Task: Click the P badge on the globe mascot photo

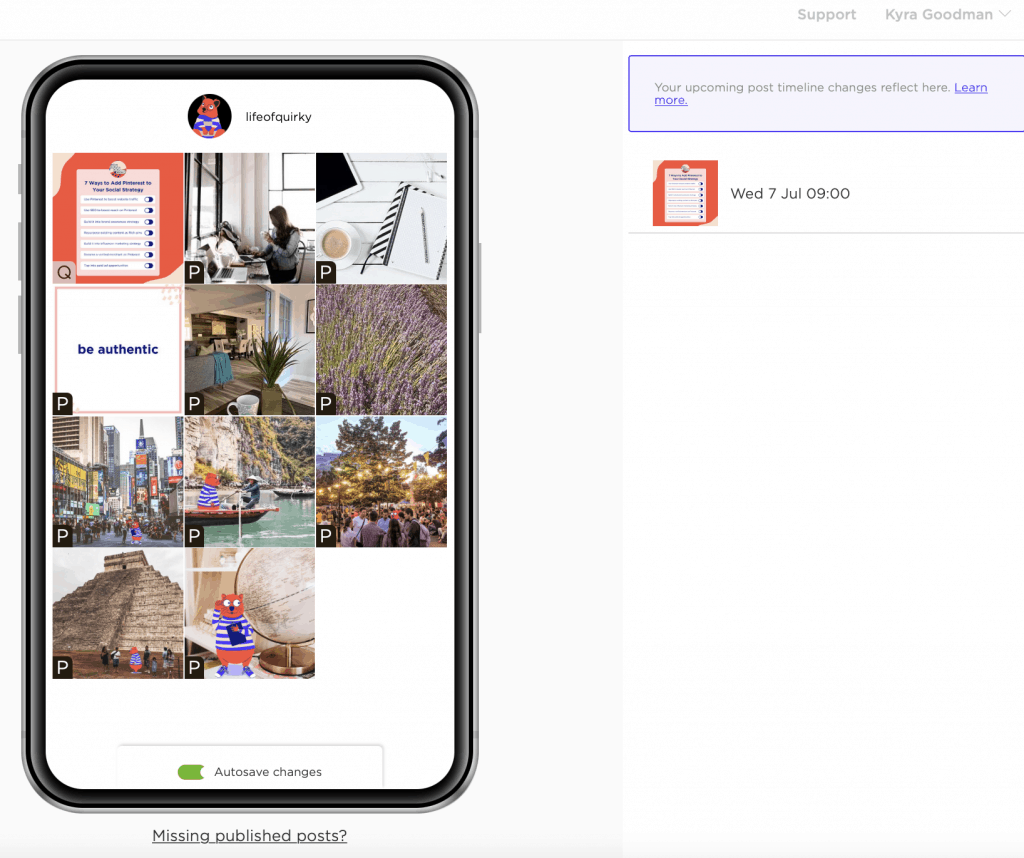Action: (194, 667)
